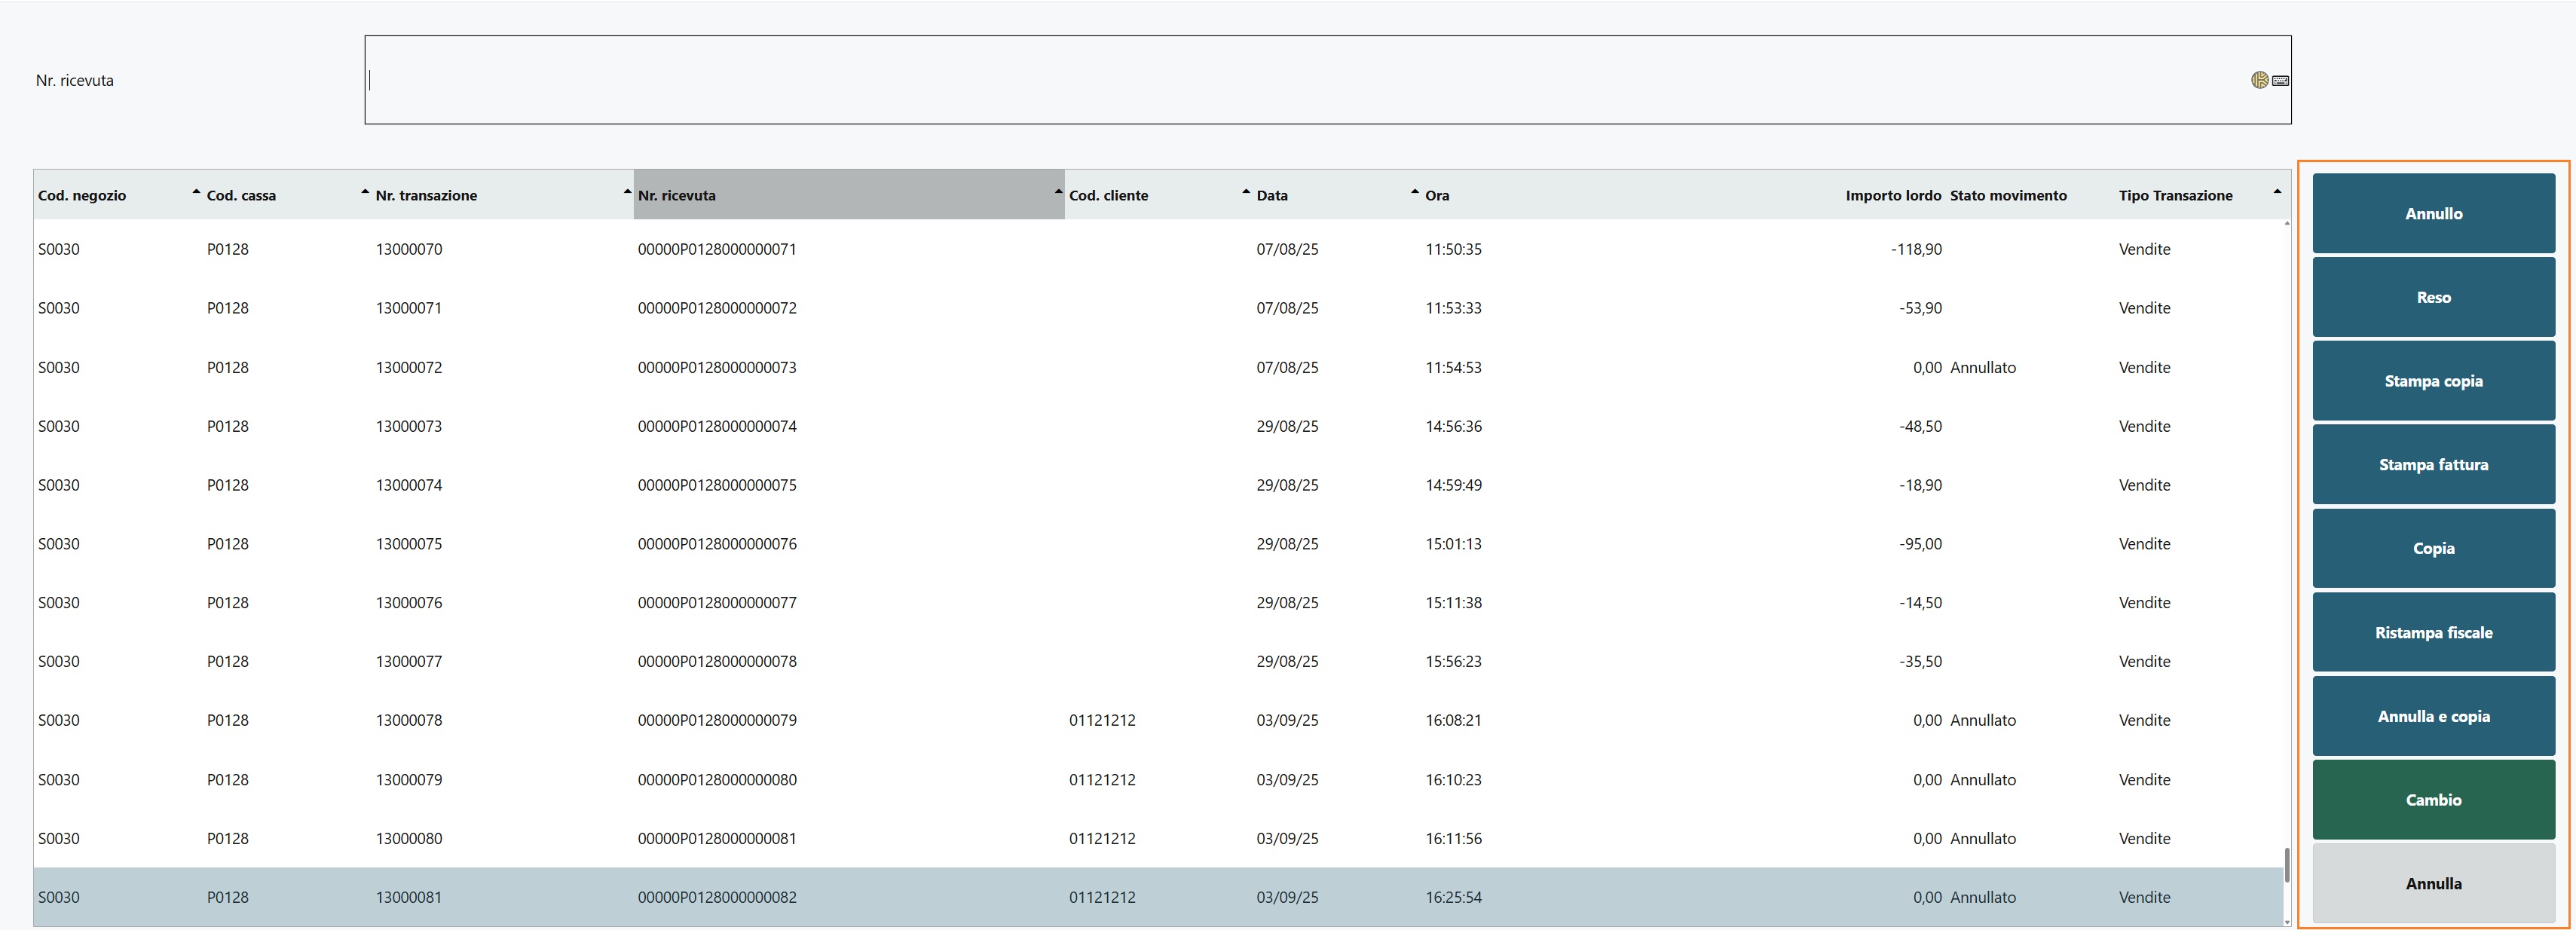The image size is (2576, 930).
Task: Select receipt 00000P0128000000073
Action: (x=717, y=367)
